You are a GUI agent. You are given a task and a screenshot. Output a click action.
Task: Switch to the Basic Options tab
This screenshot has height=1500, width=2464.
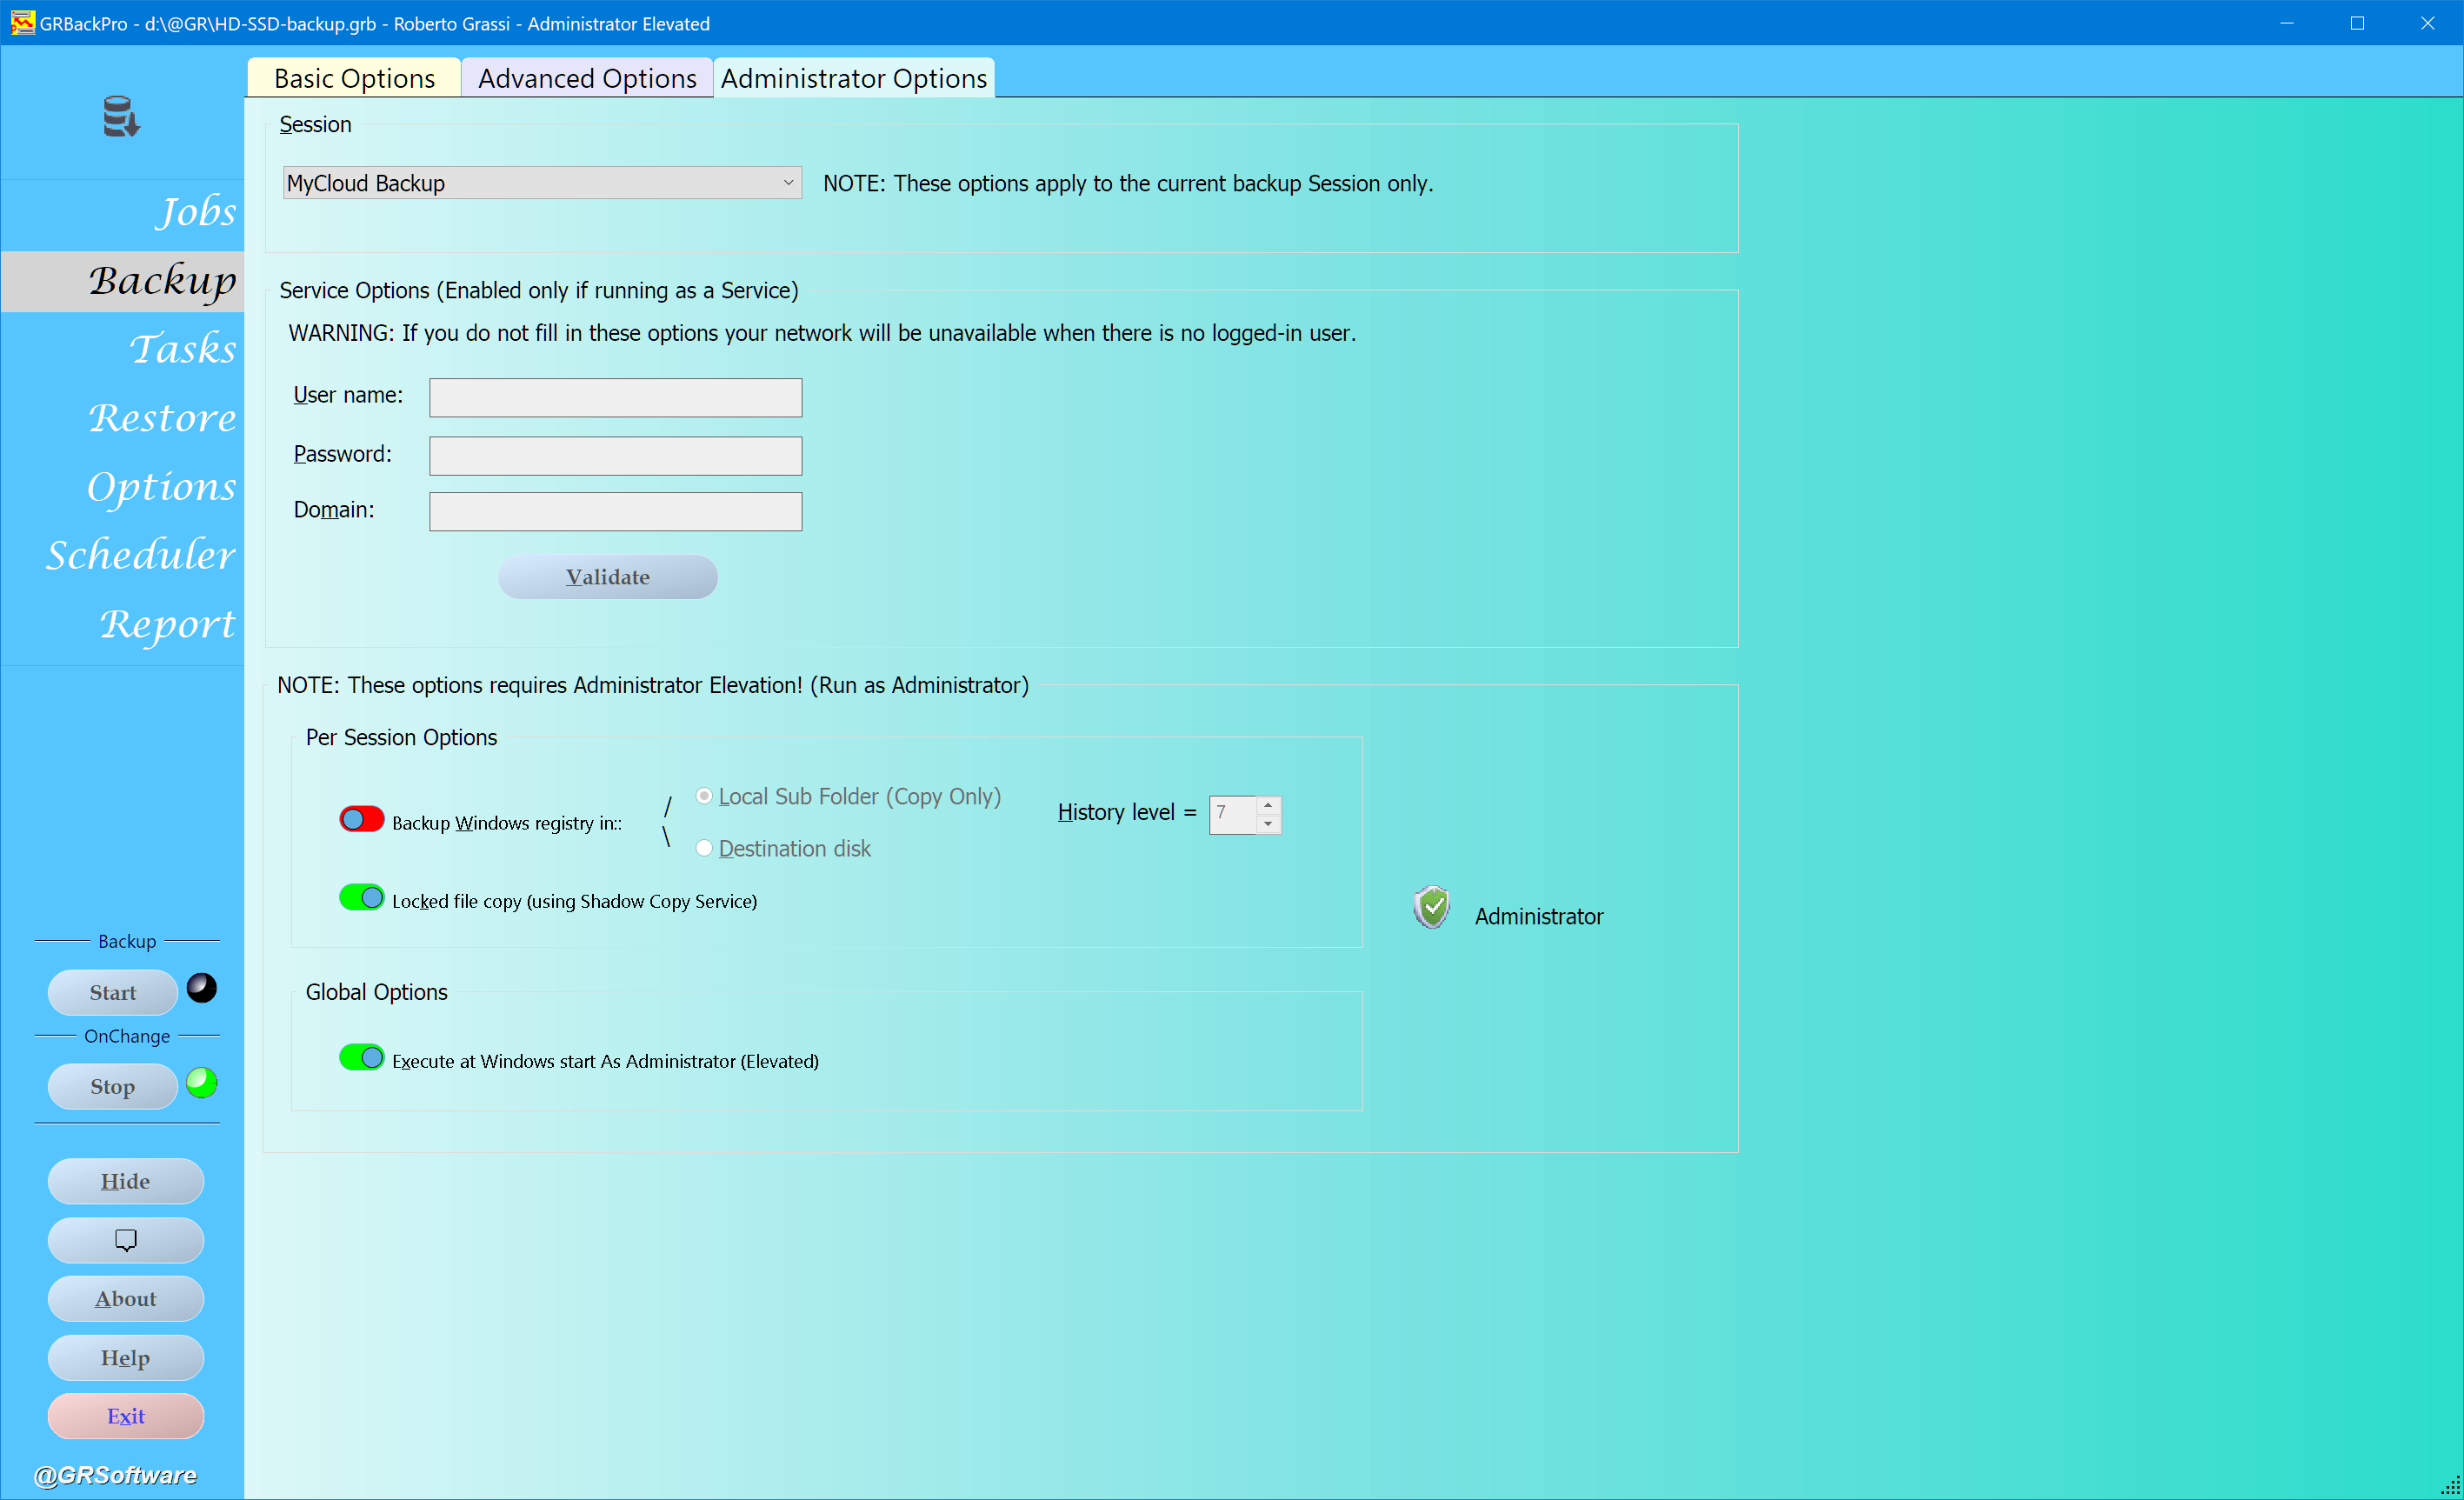[x=354, y=78]
